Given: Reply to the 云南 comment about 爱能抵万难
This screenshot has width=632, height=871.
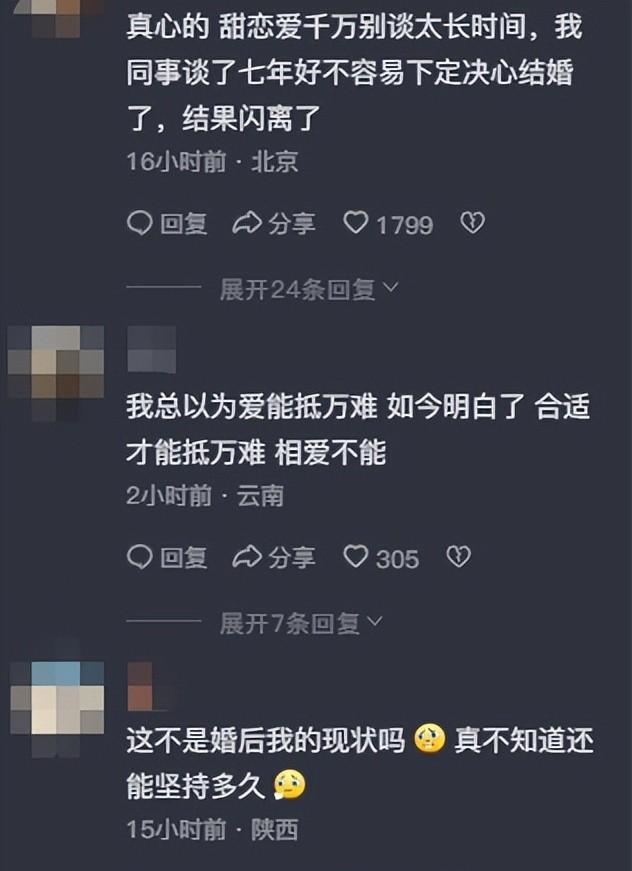Looking at the screenshot, I should (167, 557).
